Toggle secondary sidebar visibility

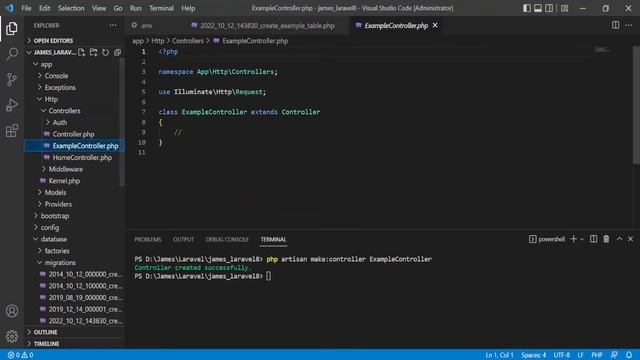coord(549,8)
